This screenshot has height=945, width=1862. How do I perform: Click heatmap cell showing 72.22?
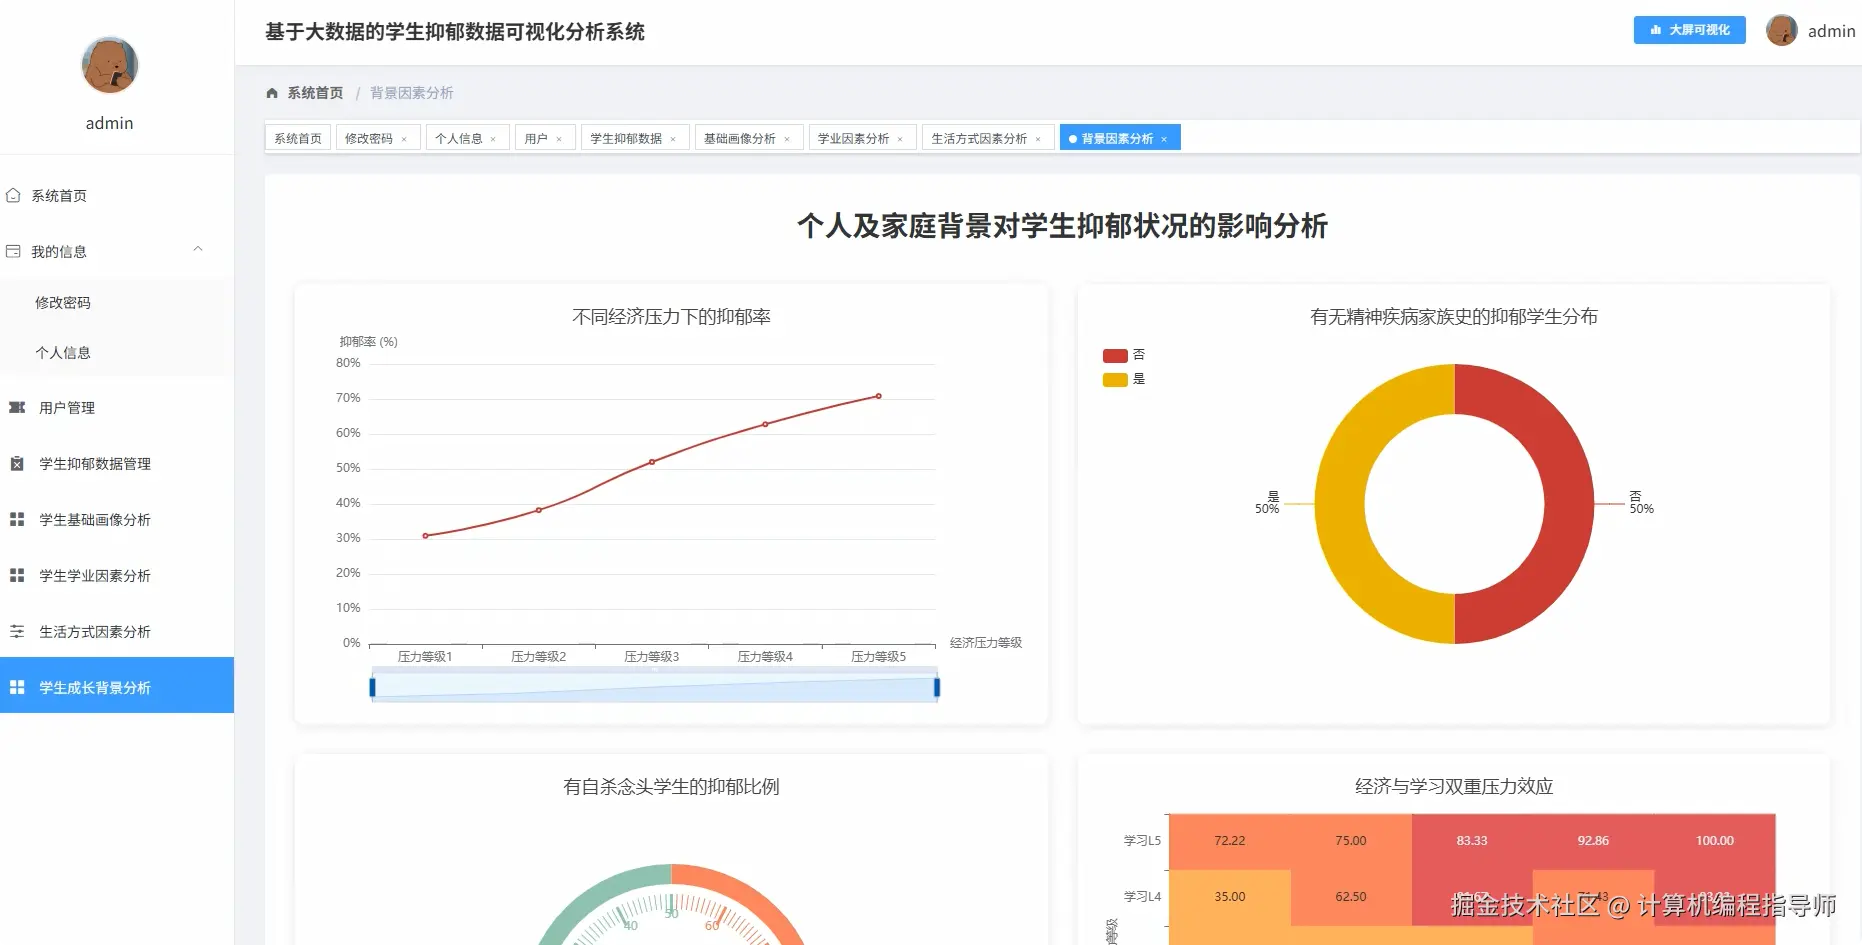pos(1230,841)
